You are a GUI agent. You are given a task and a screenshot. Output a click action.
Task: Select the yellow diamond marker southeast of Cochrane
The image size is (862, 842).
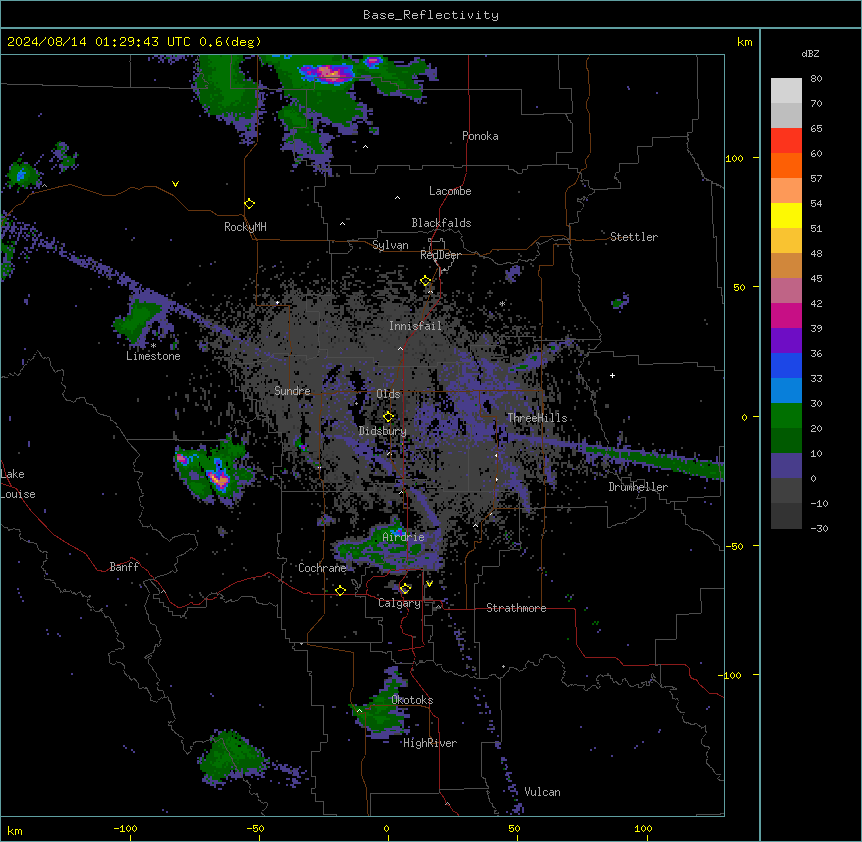(340, 591)
